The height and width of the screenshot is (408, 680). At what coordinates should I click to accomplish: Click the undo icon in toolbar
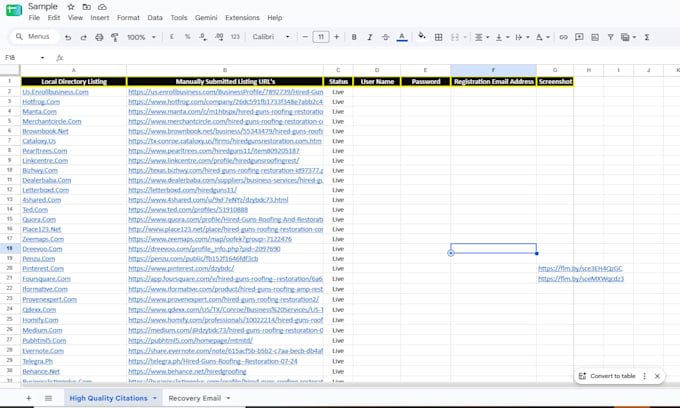68,37
